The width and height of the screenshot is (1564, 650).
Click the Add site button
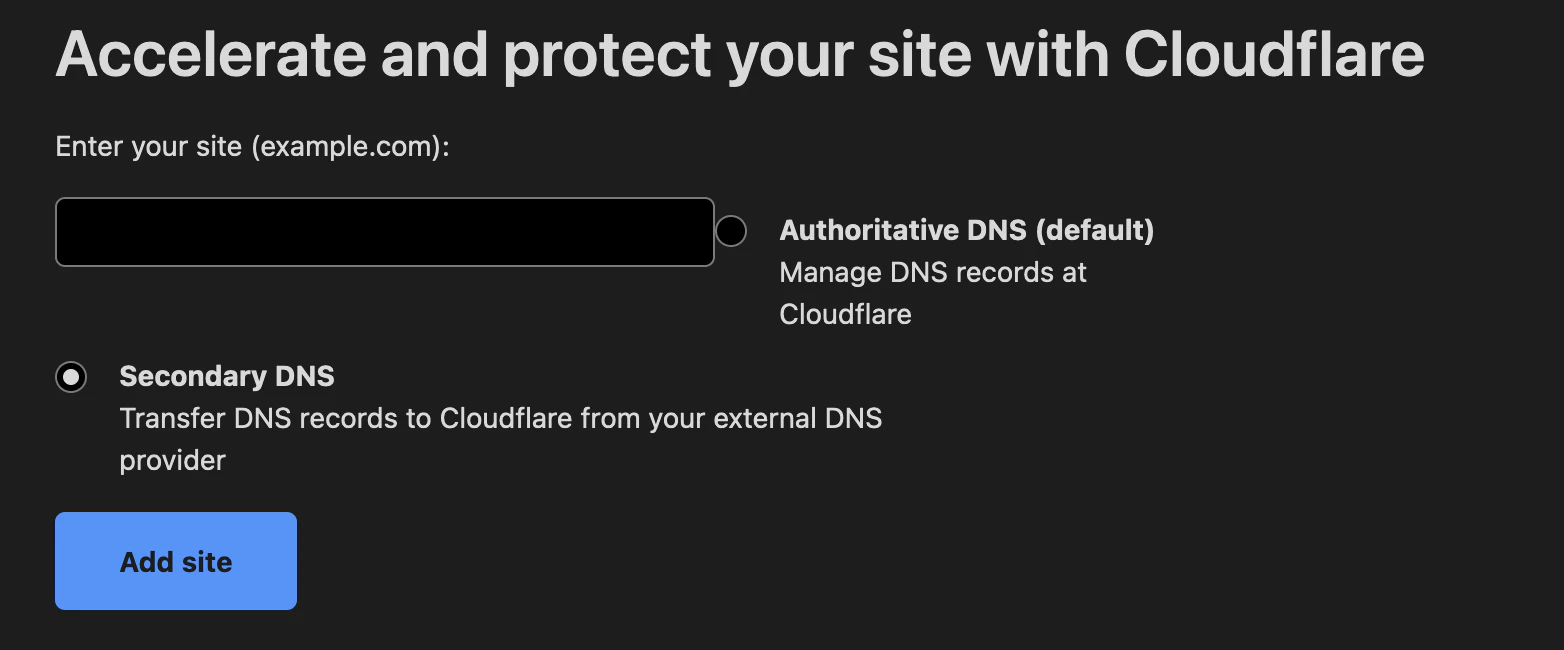pos(176,561)
